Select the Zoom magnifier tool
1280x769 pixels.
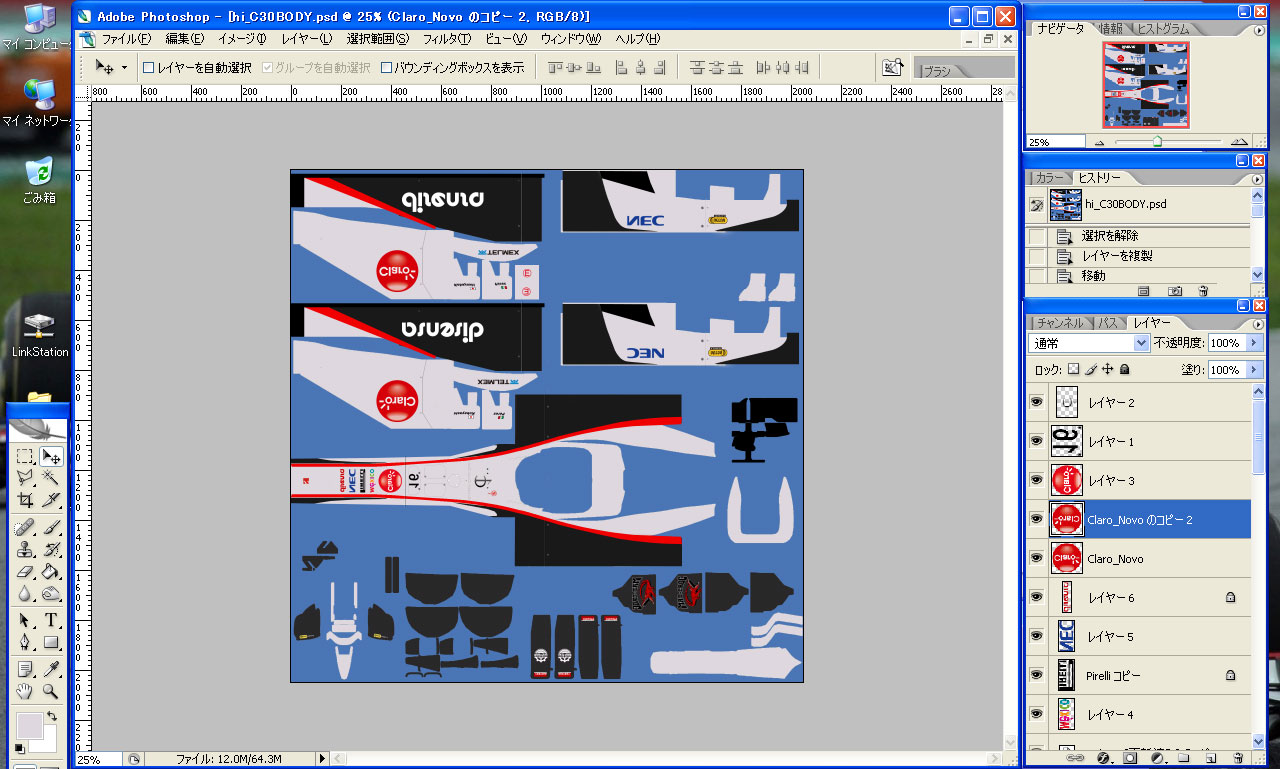coord(51,691)
